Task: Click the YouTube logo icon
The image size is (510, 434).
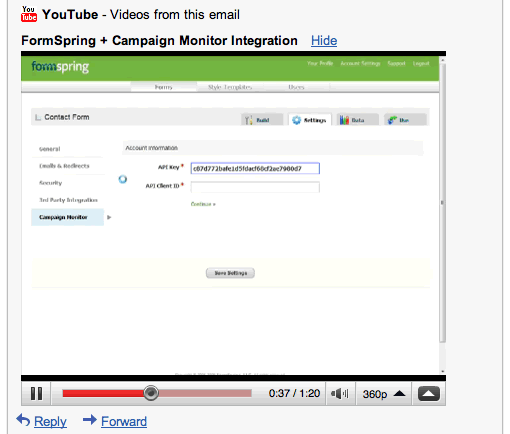Action: coord(29,14)
